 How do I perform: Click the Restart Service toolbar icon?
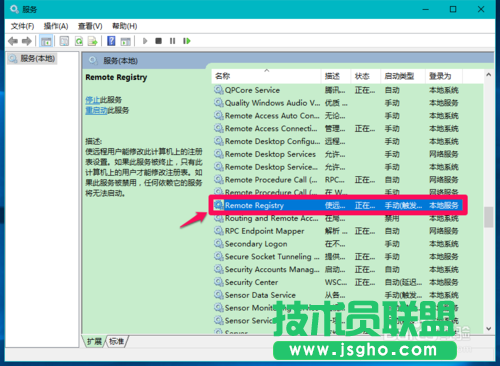pyautogui.click(x=187, y=41)
